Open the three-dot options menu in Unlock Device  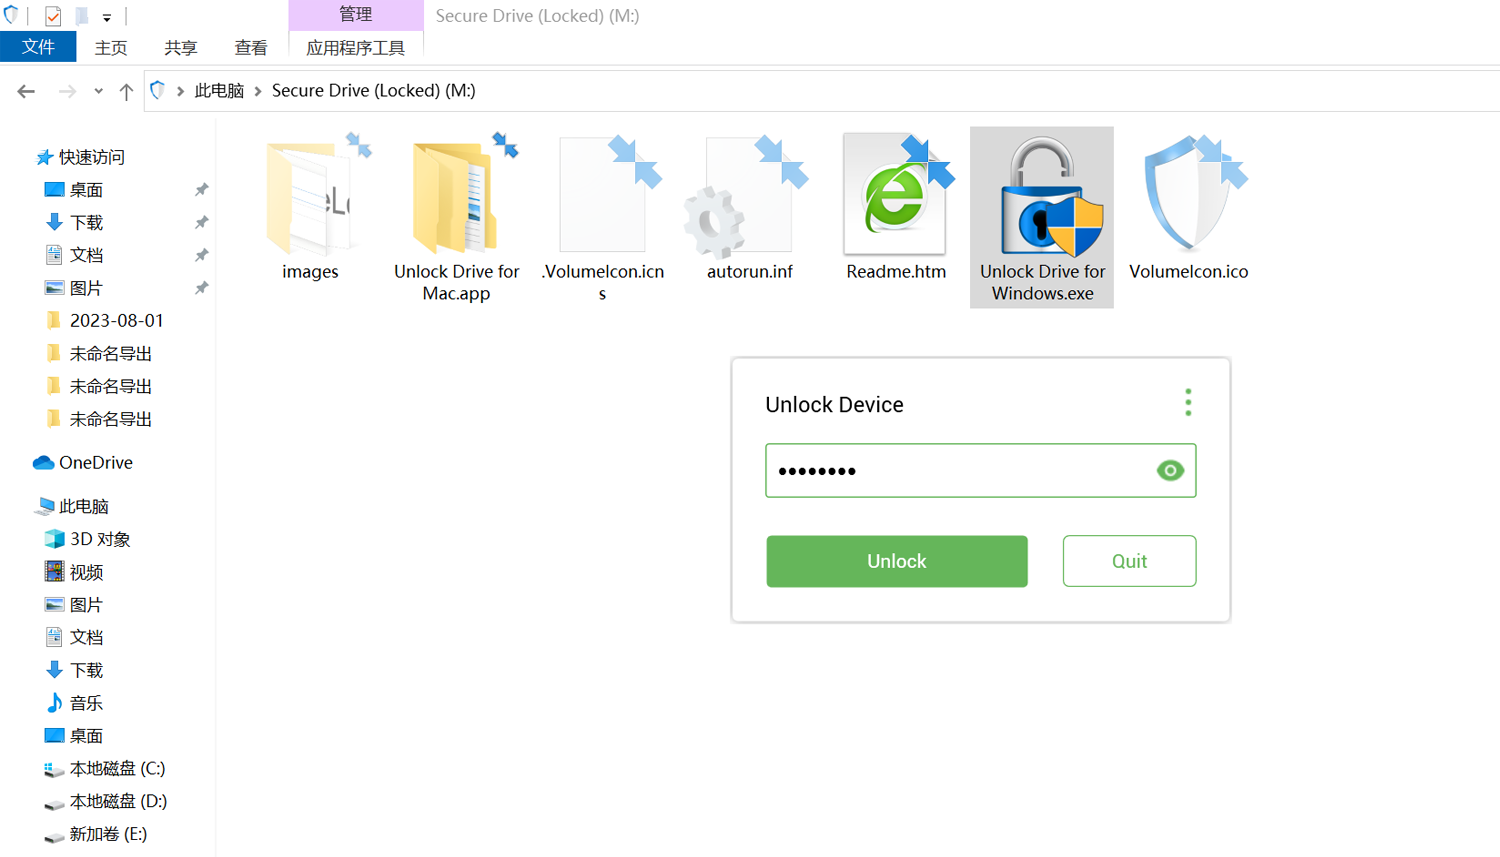point(1188,403)
